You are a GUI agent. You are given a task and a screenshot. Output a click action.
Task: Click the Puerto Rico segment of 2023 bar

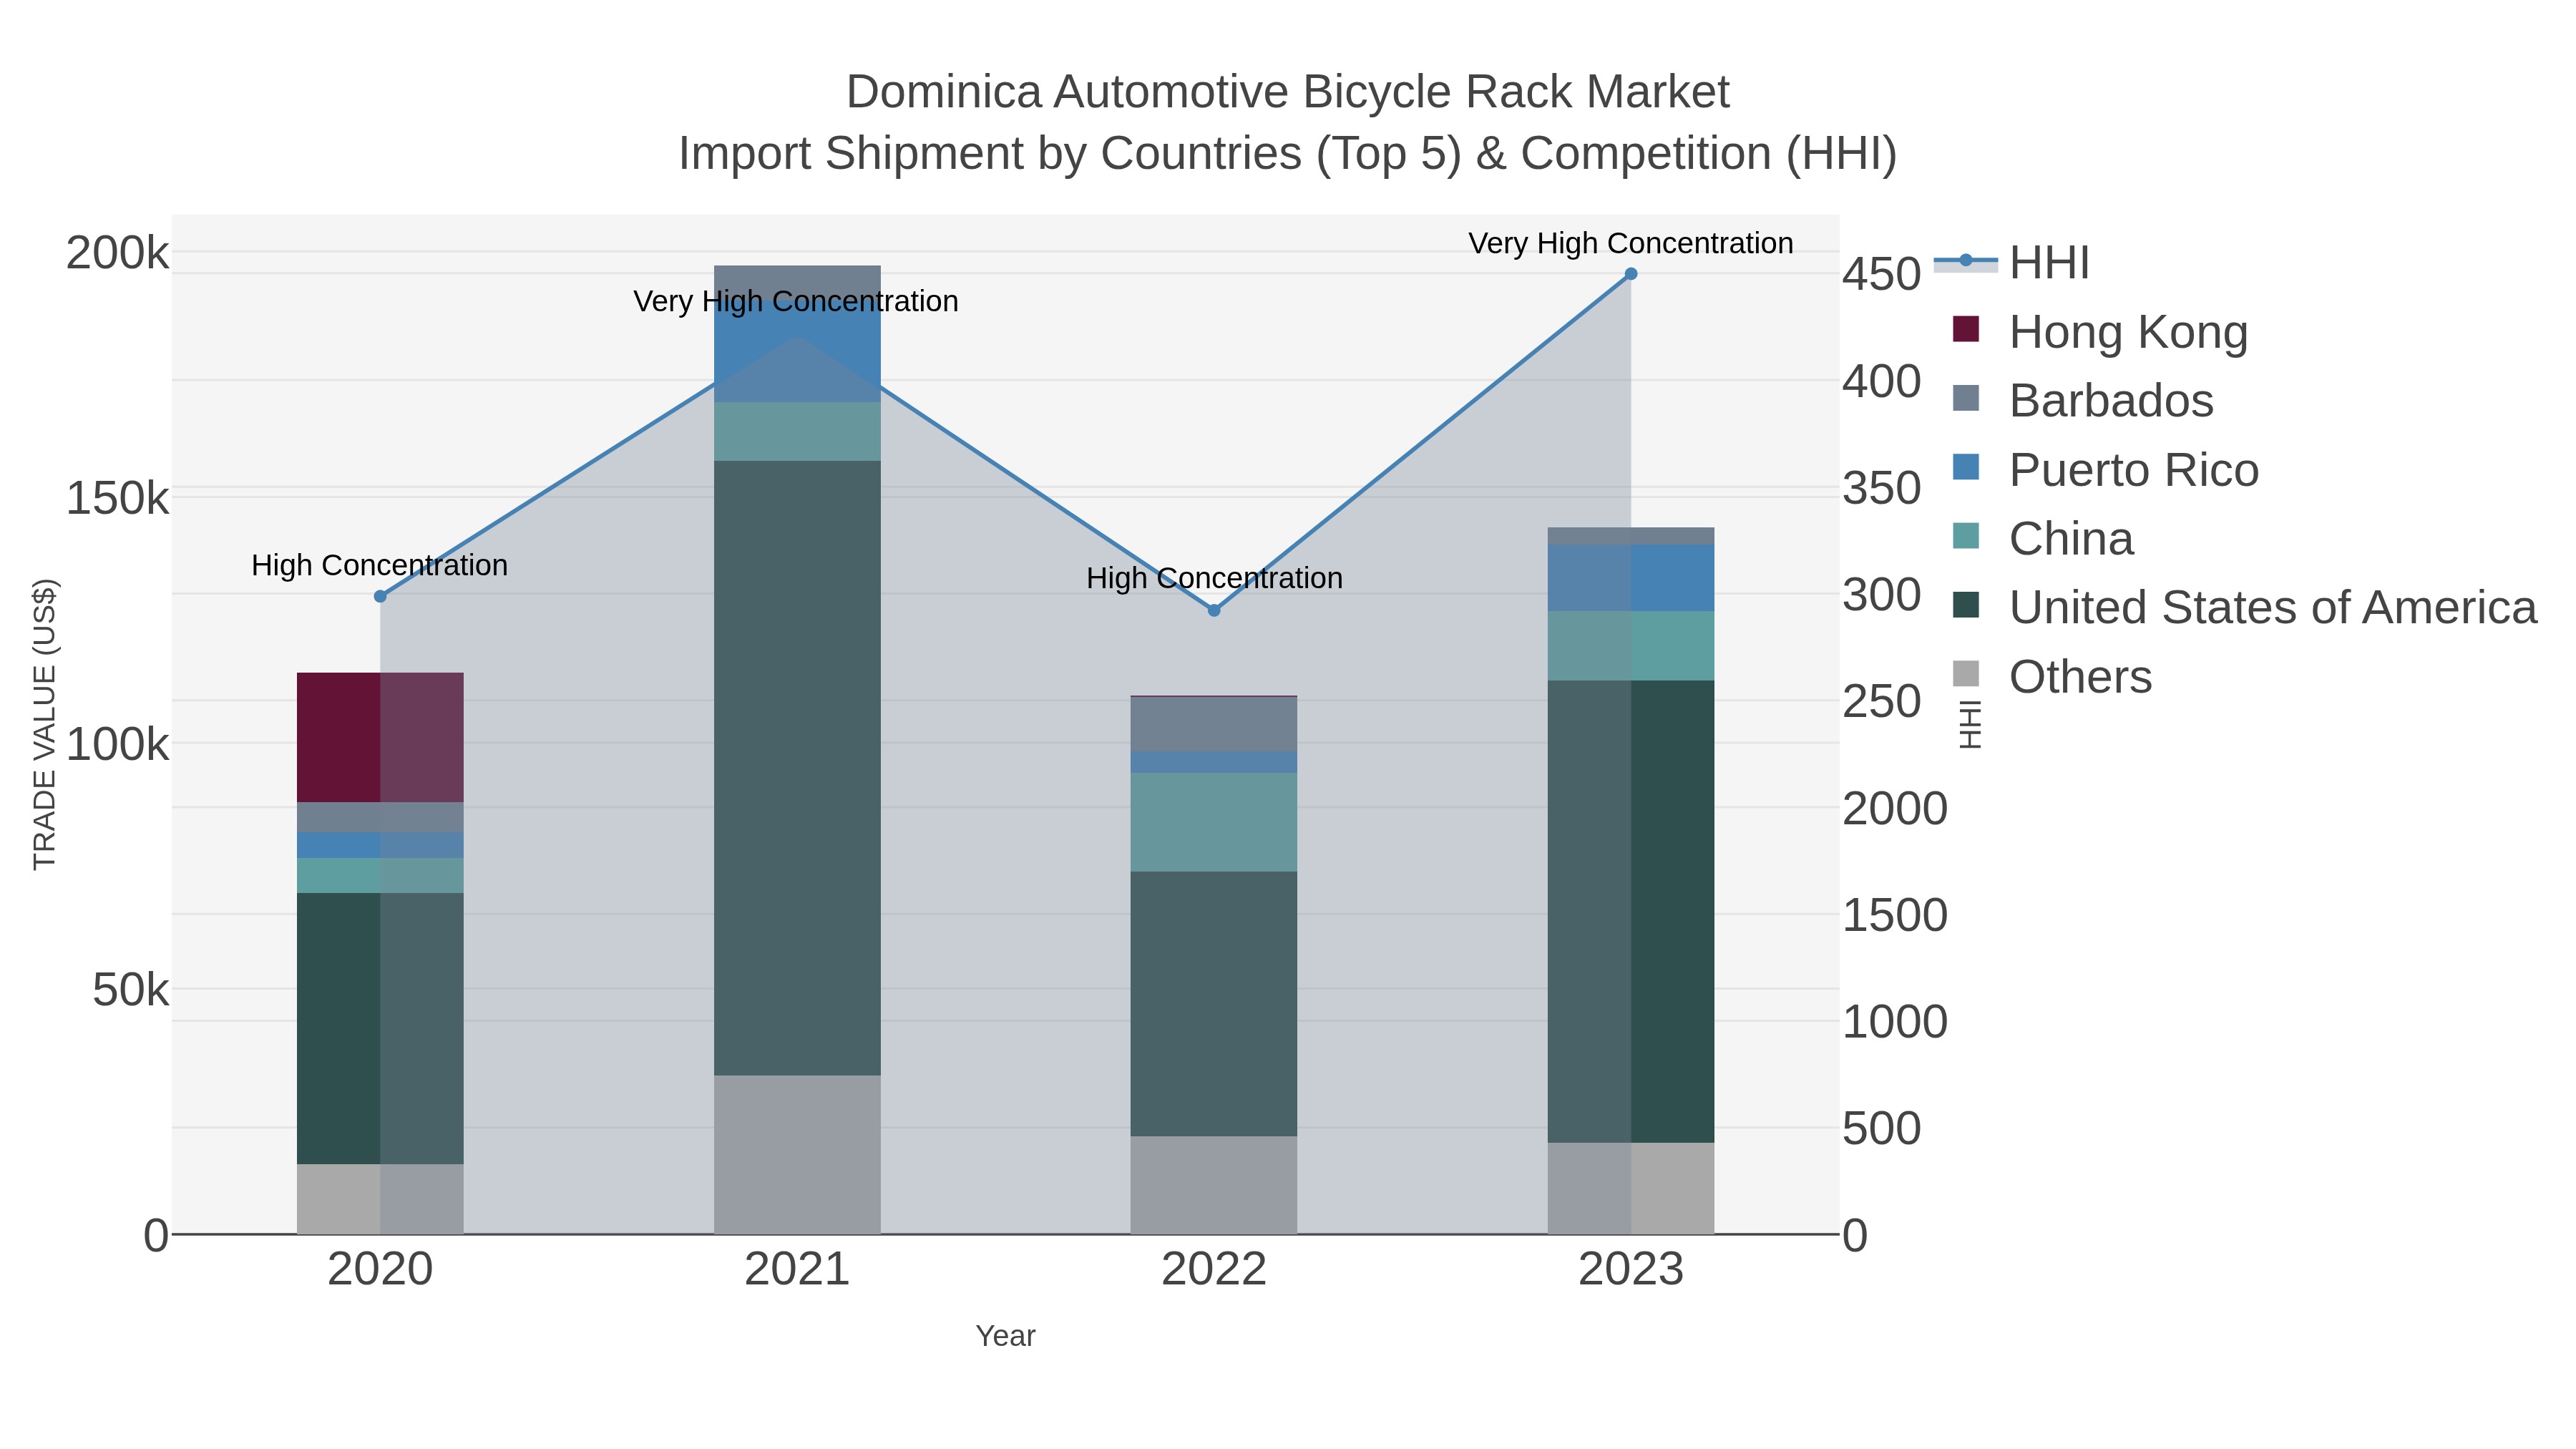point(1631,578)
